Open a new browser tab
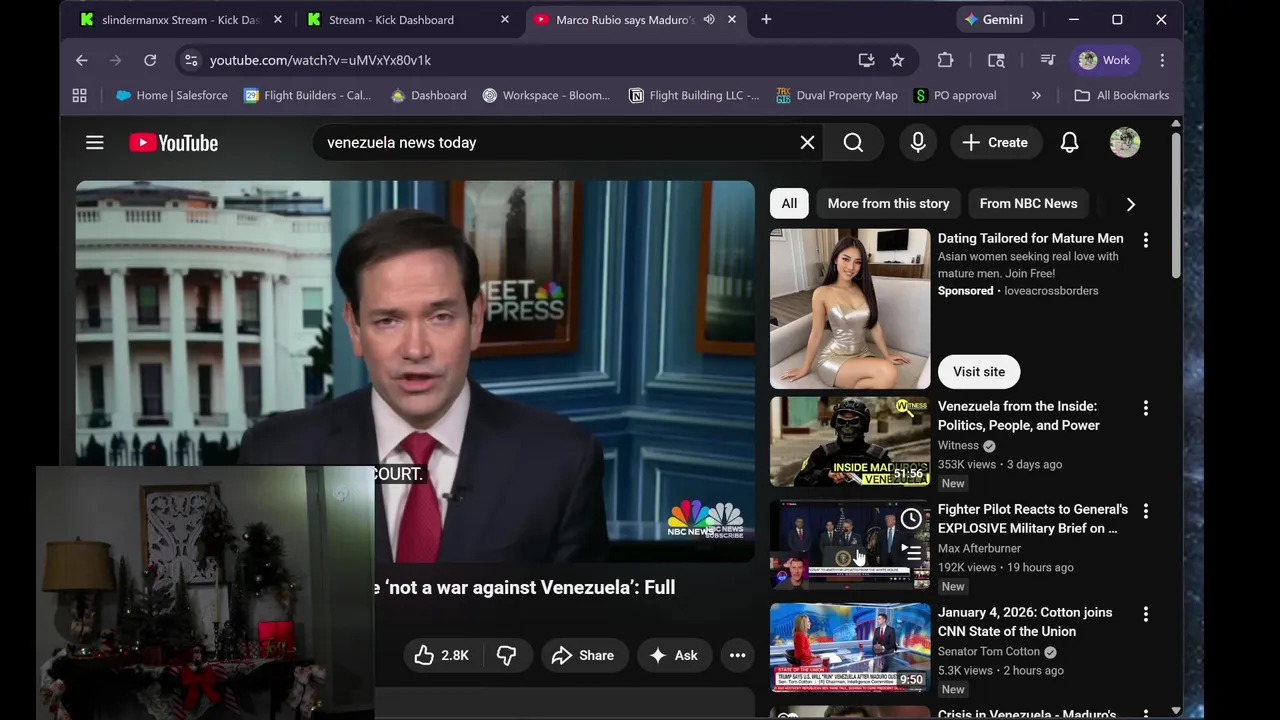 click(x=766, y=19)
